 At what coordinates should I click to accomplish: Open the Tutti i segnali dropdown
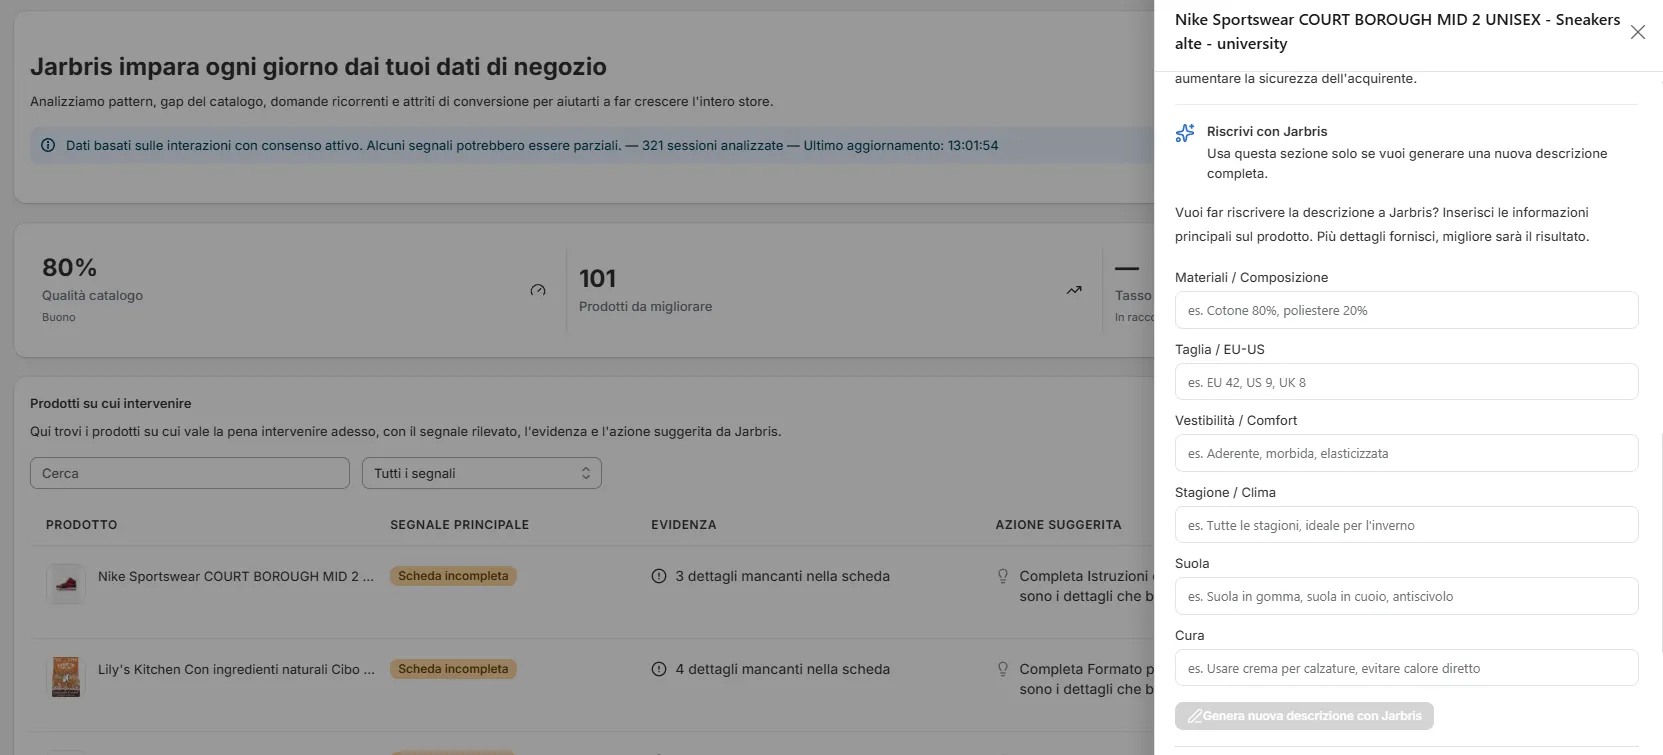click(x=482, y=473)
